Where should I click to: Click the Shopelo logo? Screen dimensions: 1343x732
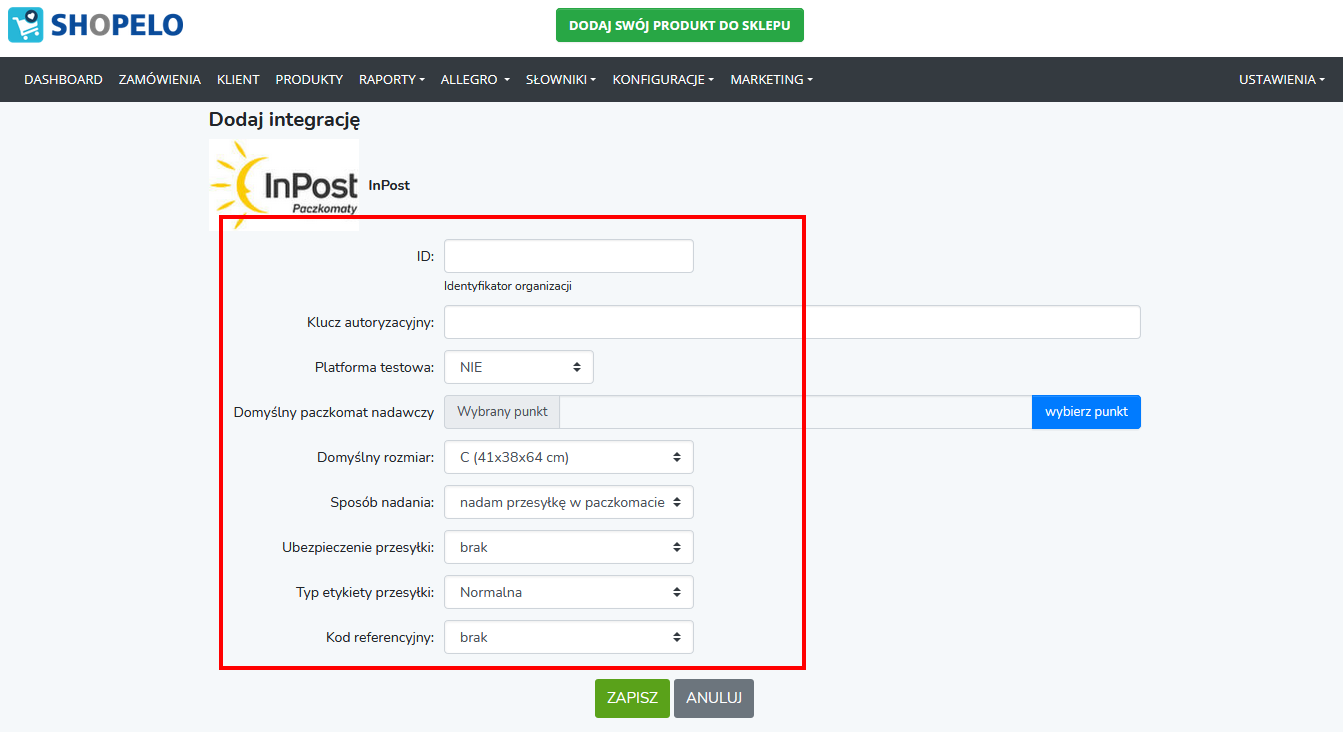pyautogui.click(x=96, y=24)
